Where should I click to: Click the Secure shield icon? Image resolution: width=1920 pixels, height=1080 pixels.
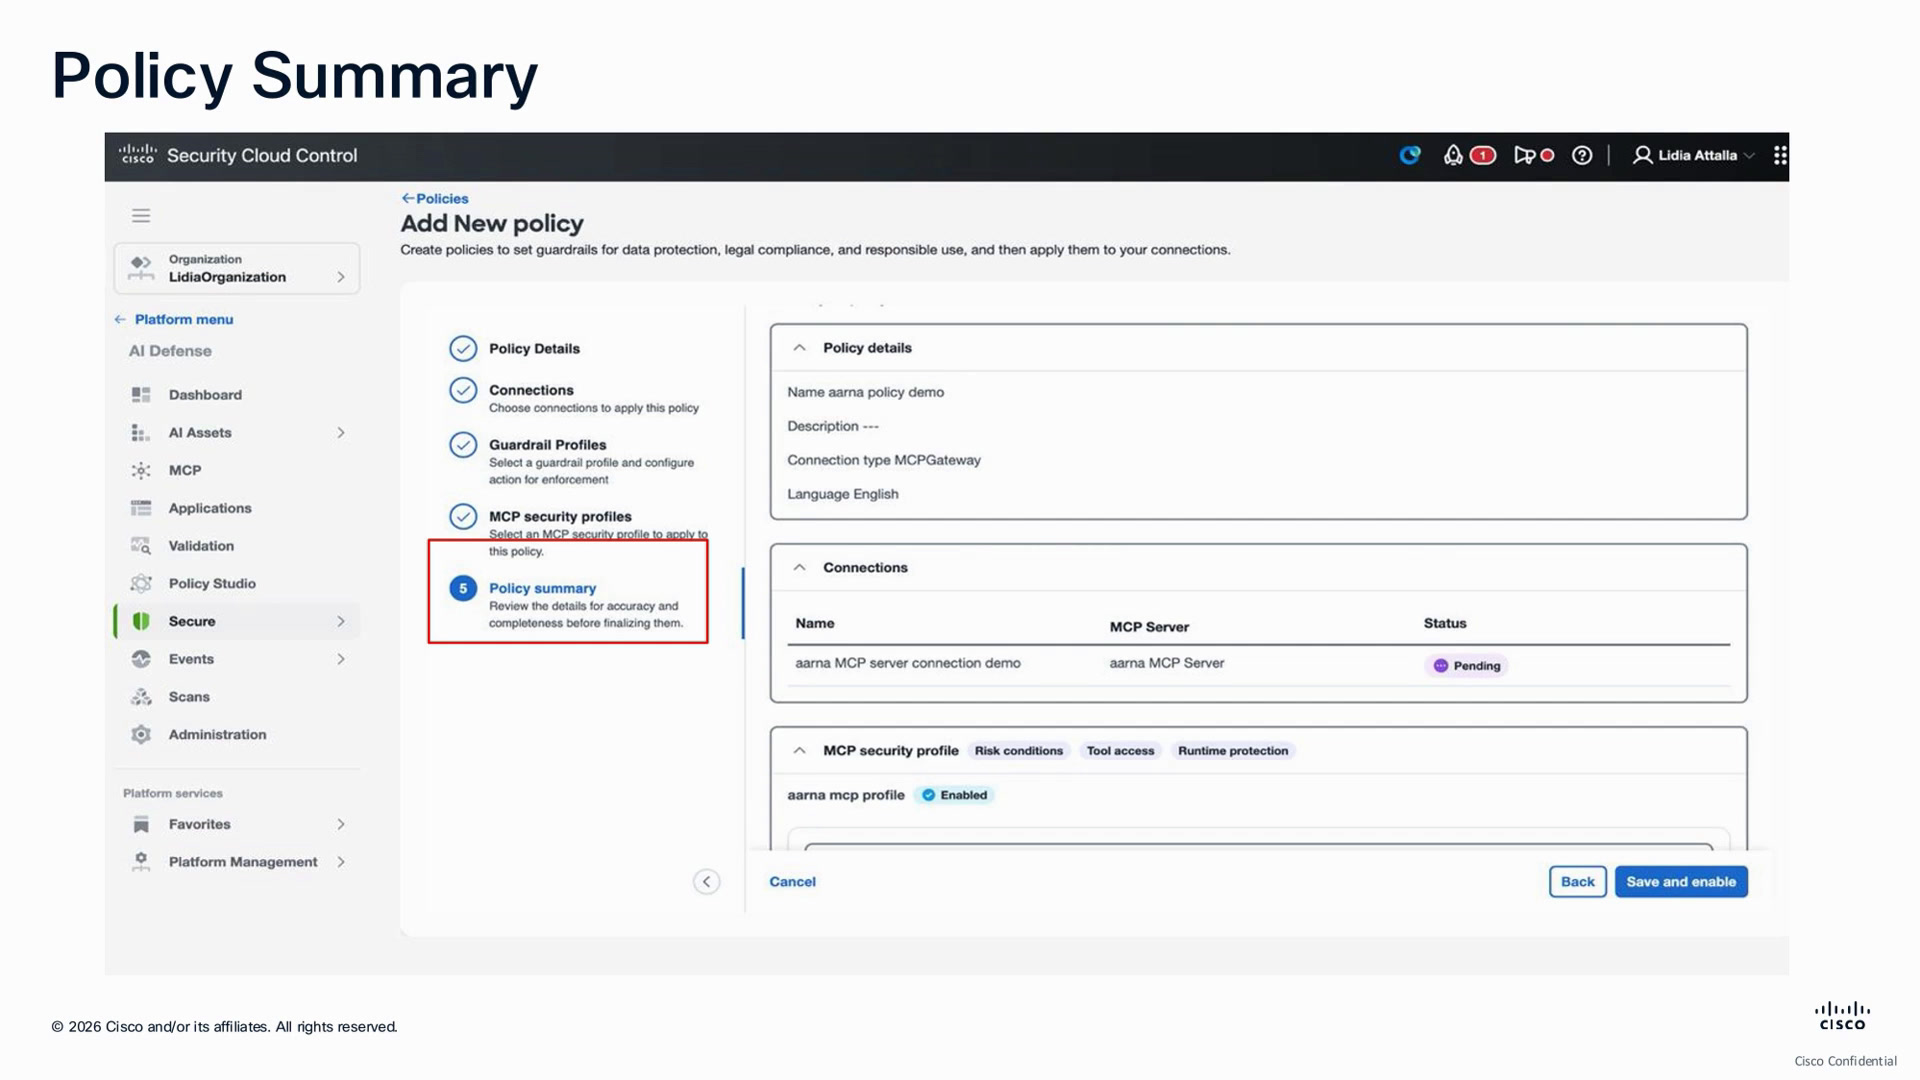[x=141, y=621]
